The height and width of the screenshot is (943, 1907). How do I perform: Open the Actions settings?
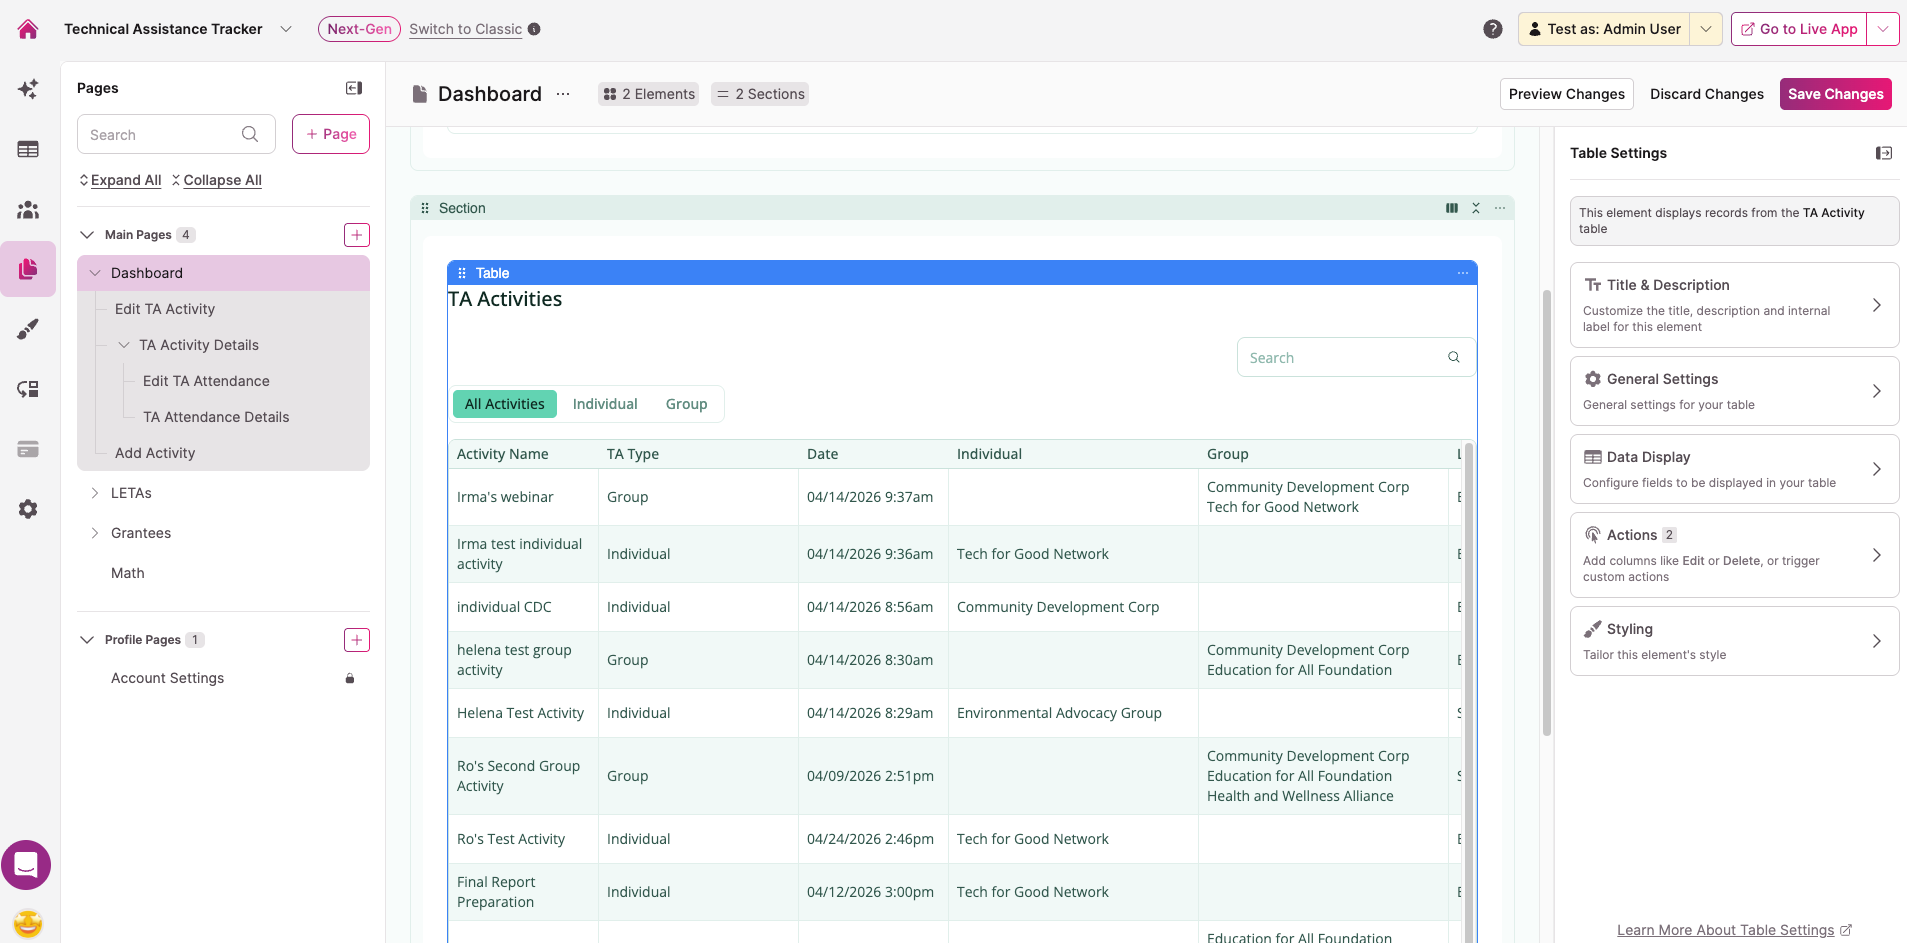(1734, 555)
